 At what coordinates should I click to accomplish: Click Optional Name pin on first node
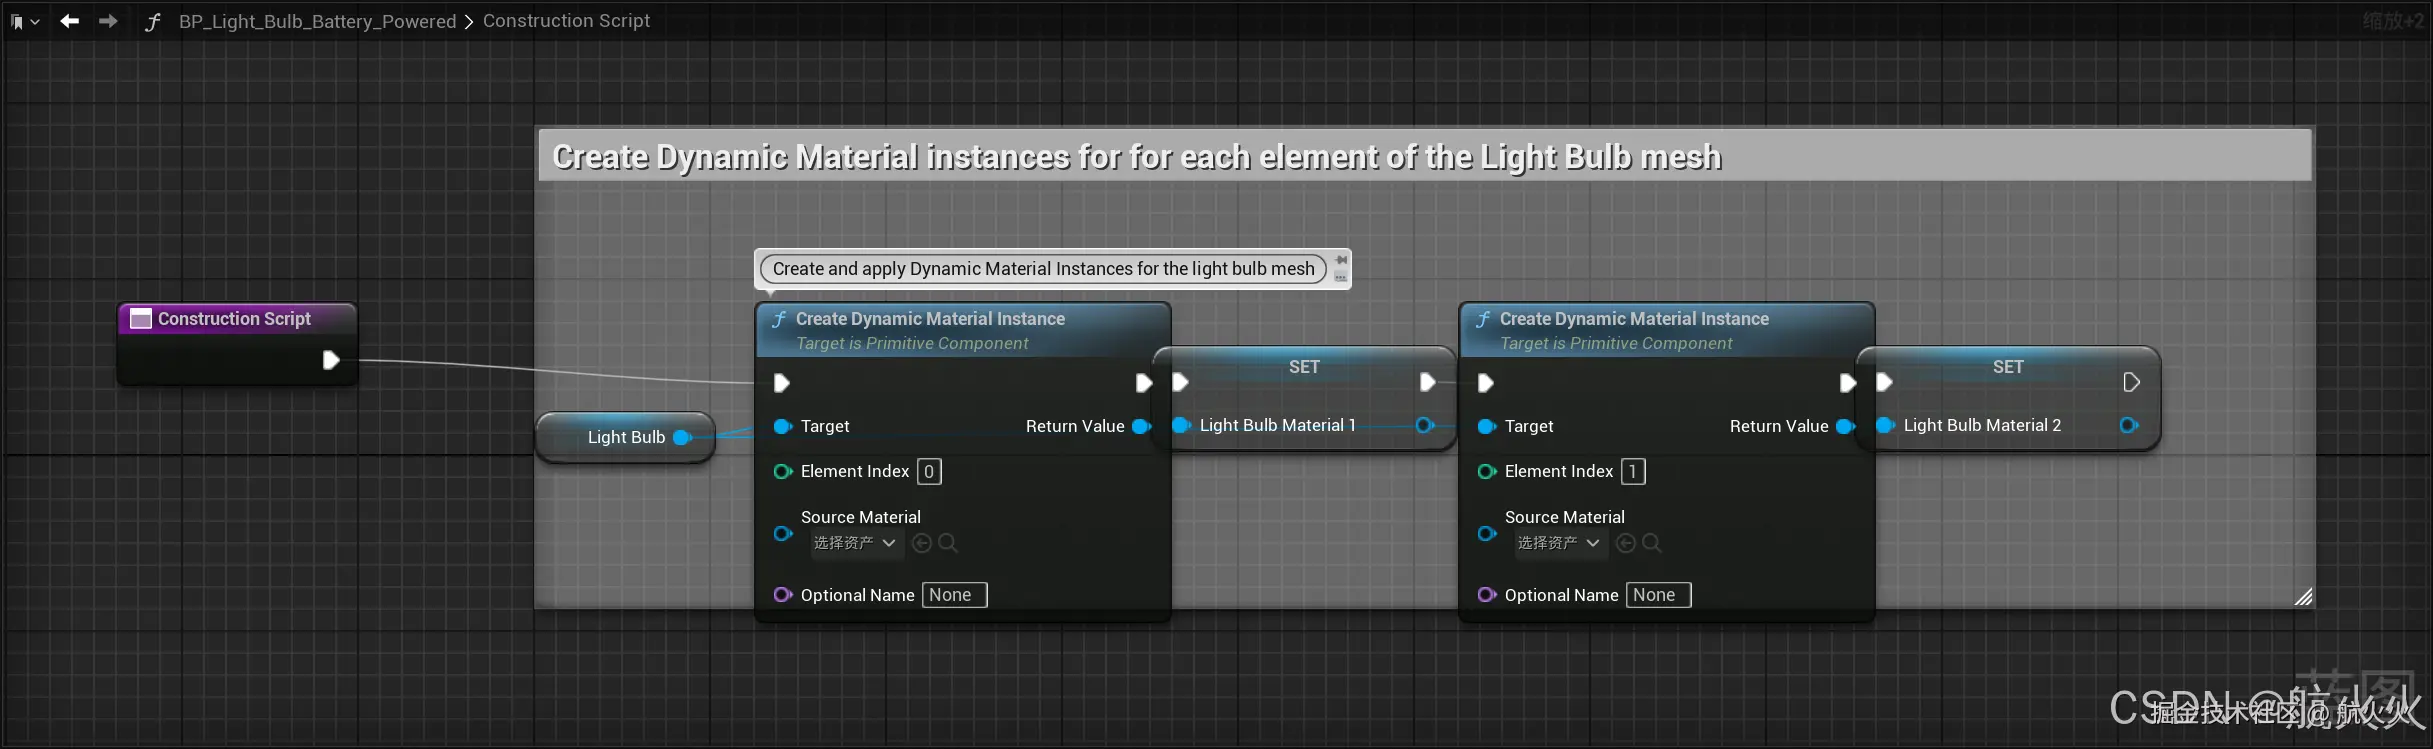[x=783, y=595]
